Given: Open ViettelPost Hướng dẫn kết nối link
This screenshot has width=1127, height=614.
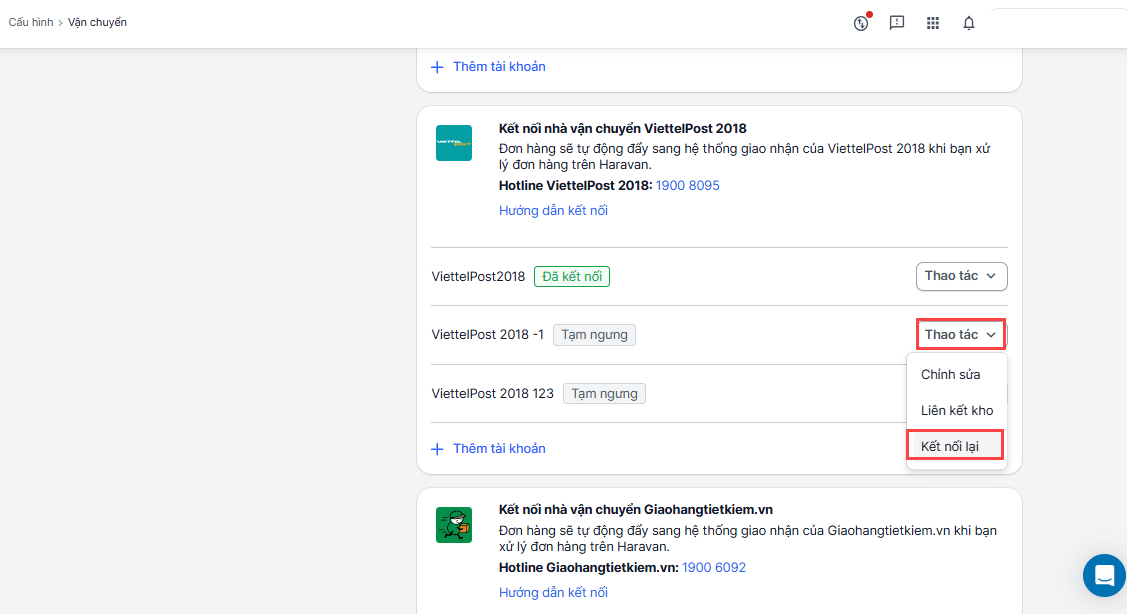Looking at the screenshot, I should 553,211.
